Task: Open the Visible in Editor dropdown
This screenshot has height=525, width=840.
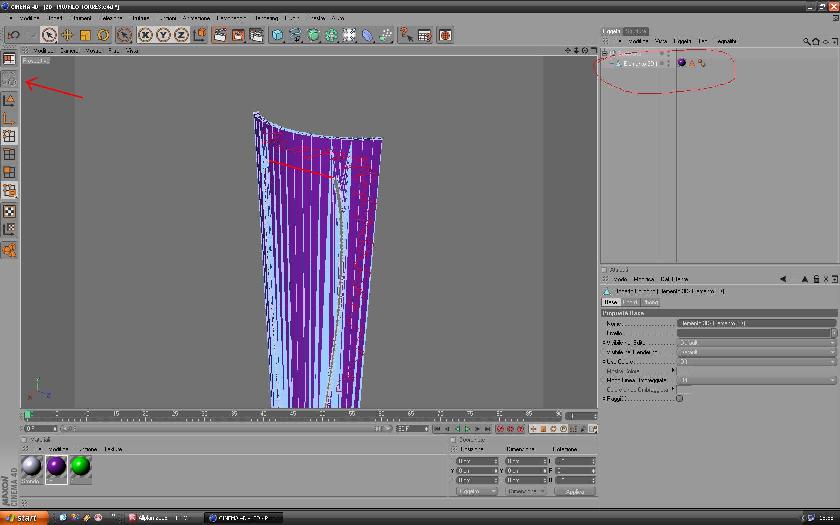Action: 756,342
